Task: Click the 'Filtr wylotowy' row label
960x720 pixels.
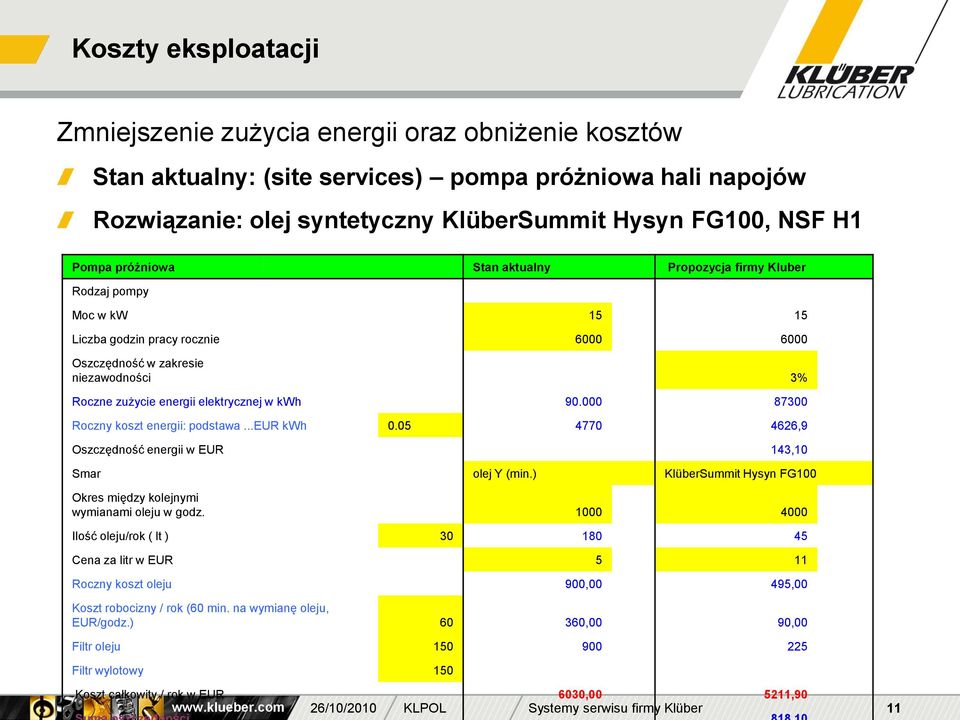Action: point(108,670)
